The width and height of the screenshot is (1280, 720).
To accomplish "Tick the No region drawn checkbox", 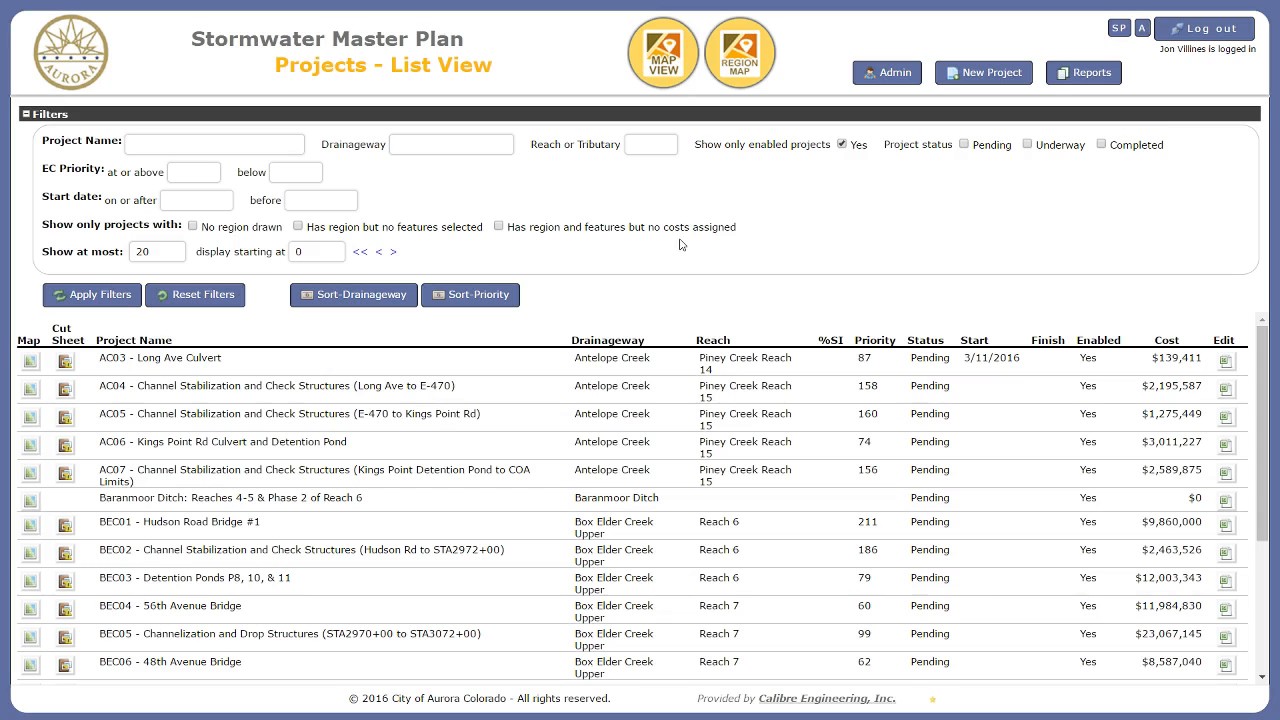I will 193,226.
